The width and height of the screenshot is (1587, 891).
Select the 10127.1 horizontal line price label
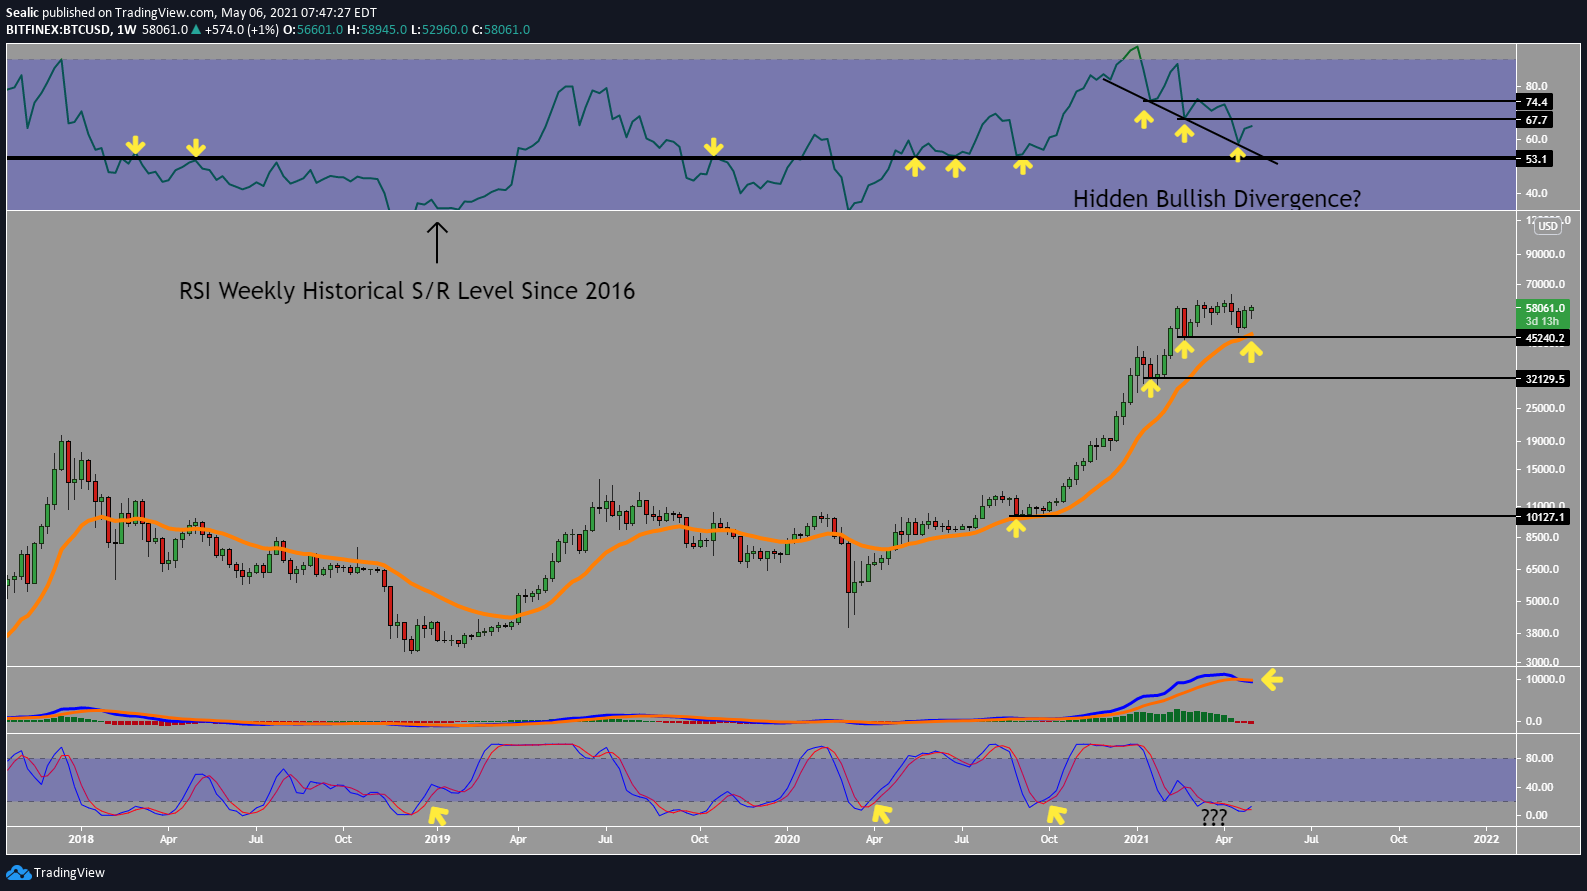tap(1545, 517)
